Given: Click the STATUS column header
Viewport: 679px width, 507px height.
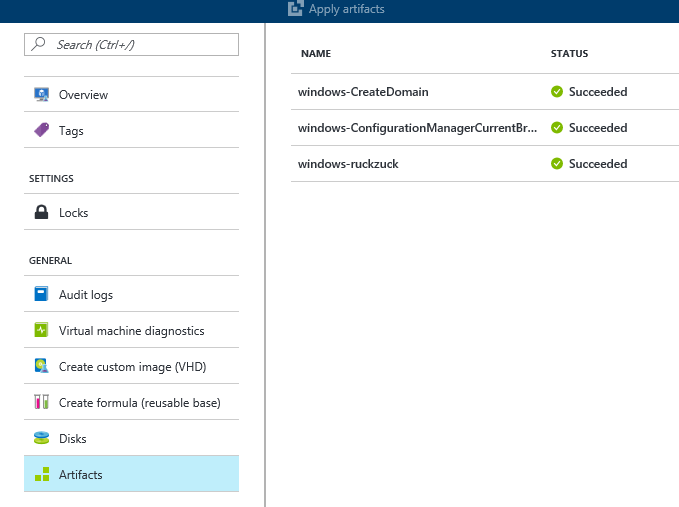Looking at the screenshot, I should pyautogui.click(x=569, y=54).
